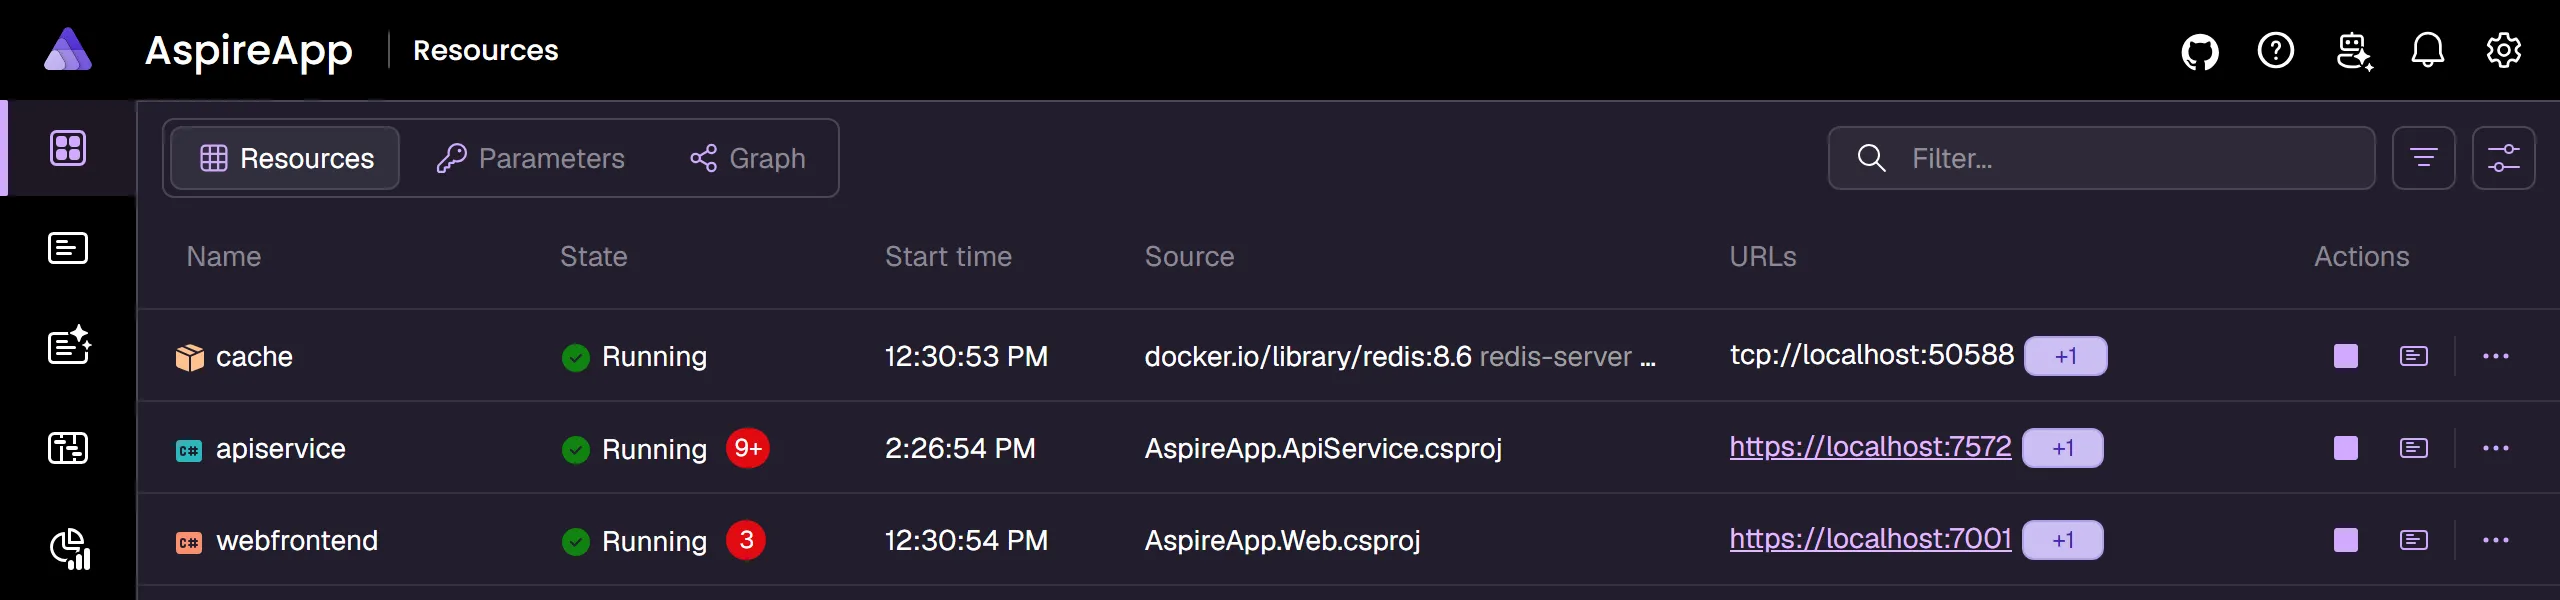Click the 12:30:54 PM start time
Screen dimensions: 2560x600
pyautogui.click(x=966, y=541)
